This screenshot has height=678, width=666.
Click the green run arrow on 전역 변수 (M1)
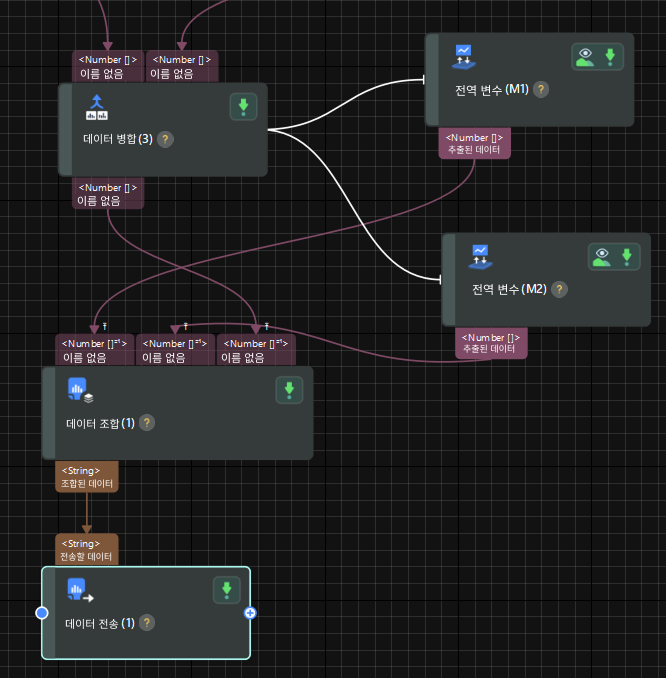pyautogui.click(x=610, y=57)
